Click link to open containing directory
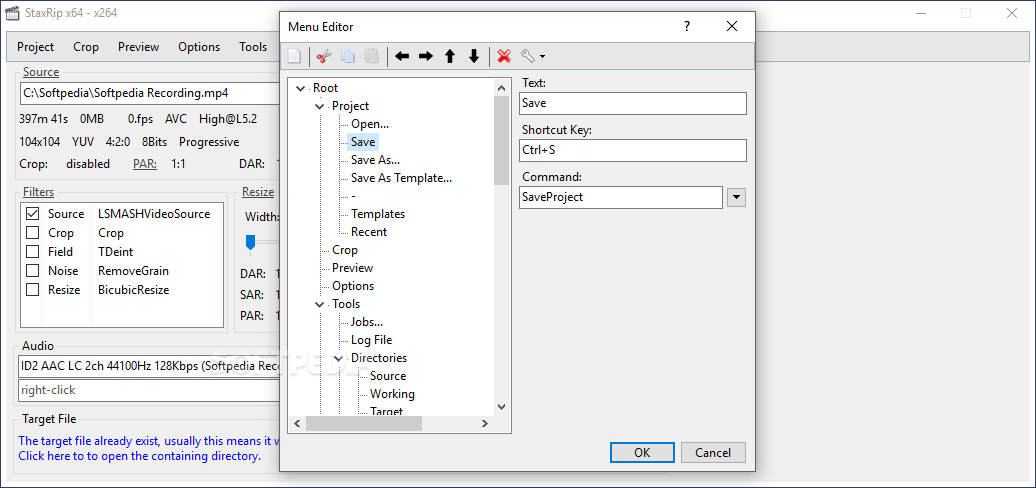Image resolution: width=1036 pixels, height=488 pixels. pos(139,456)
